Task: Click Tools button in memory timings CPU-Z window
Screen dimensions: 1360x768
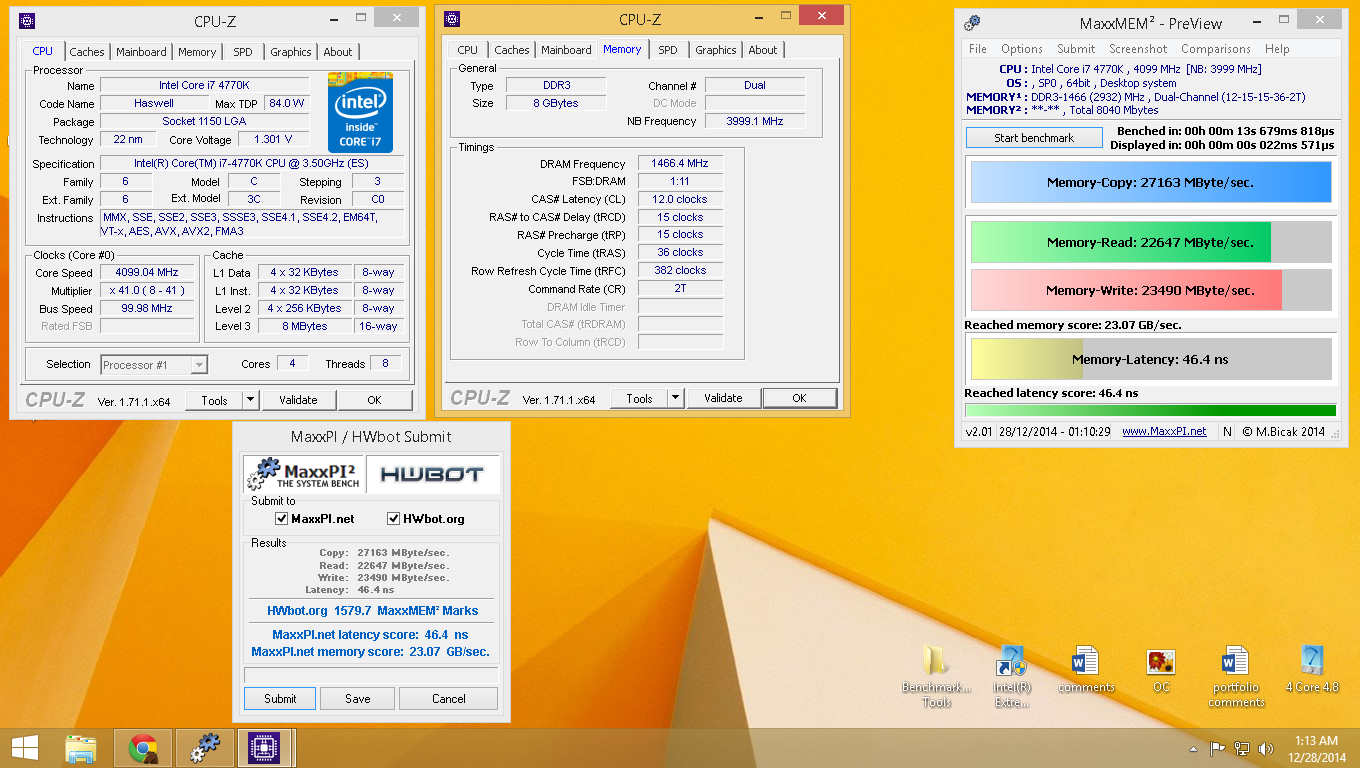Action: 639,398
